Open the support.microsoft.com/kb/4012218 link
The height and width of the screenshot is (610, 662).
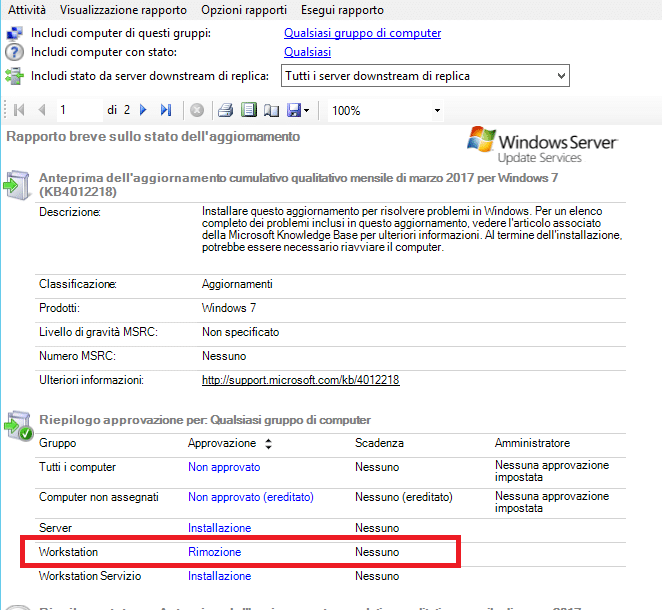pos(301,380)
